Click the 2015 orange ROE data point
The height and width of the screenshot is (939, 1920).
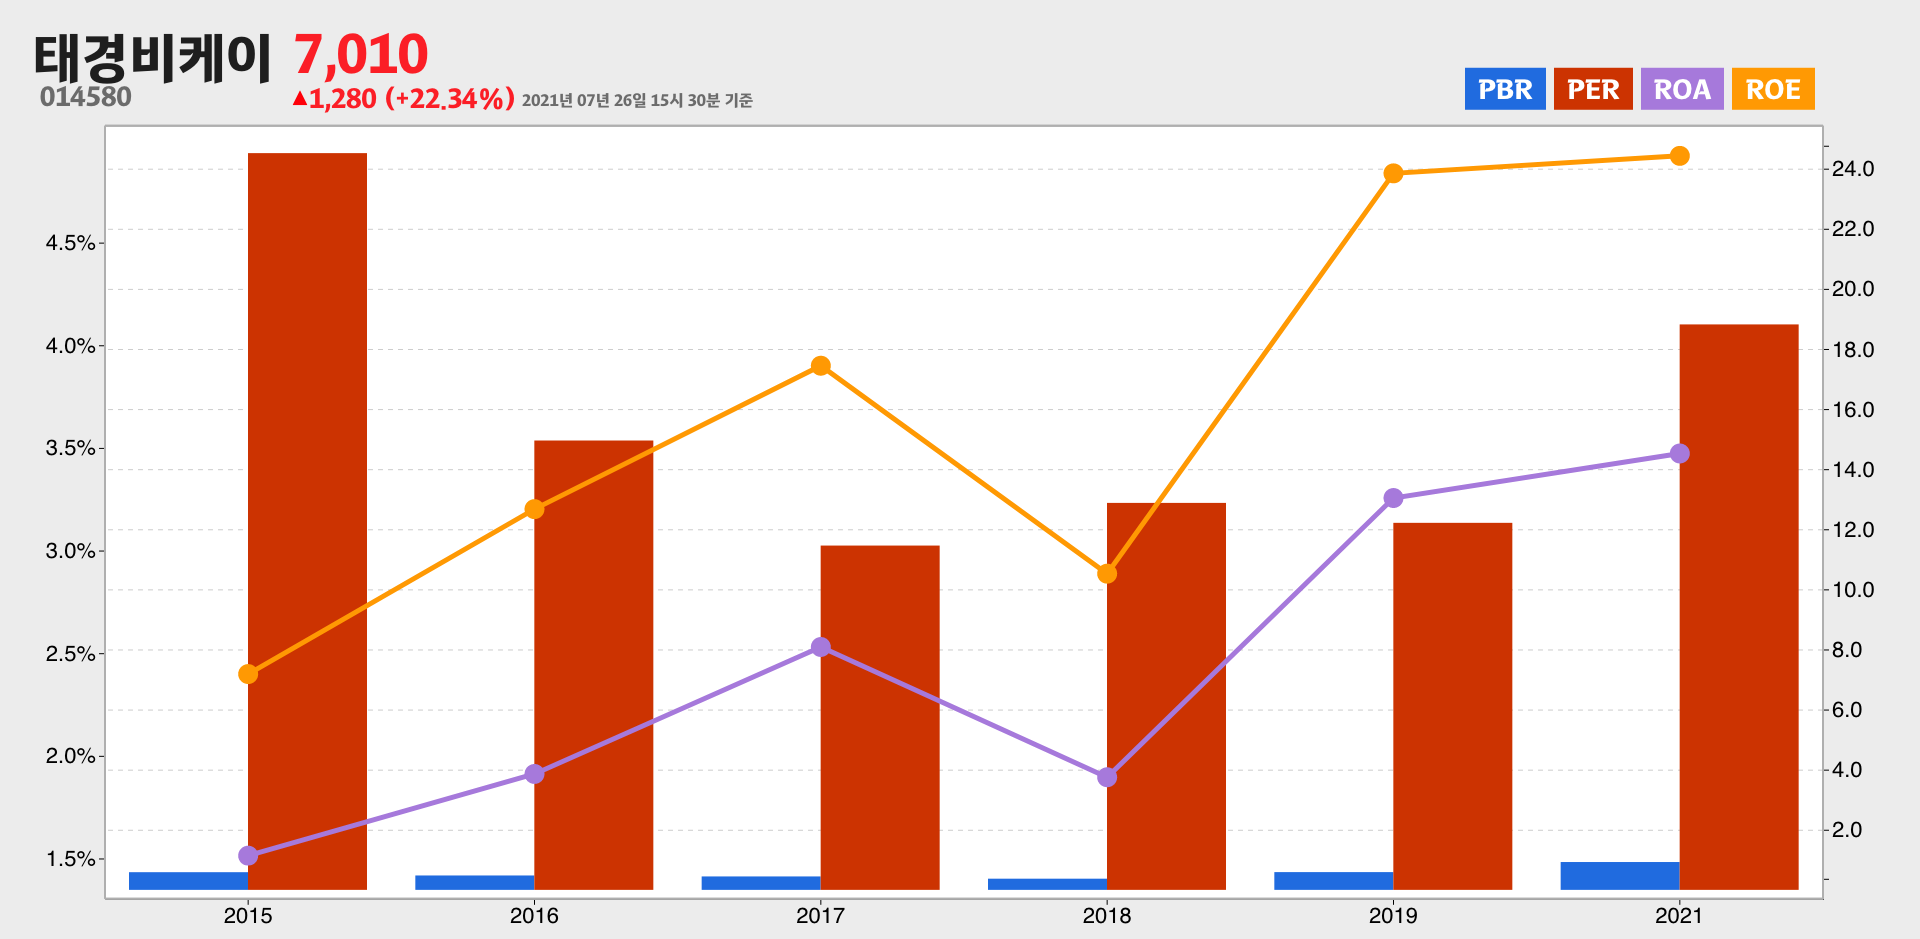248,674
